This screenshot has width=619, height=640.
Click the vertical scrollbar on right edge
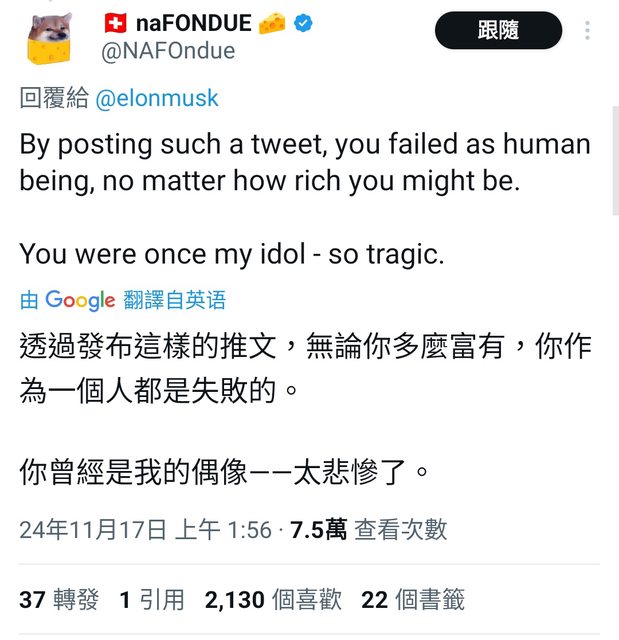[x=615, y=160]
